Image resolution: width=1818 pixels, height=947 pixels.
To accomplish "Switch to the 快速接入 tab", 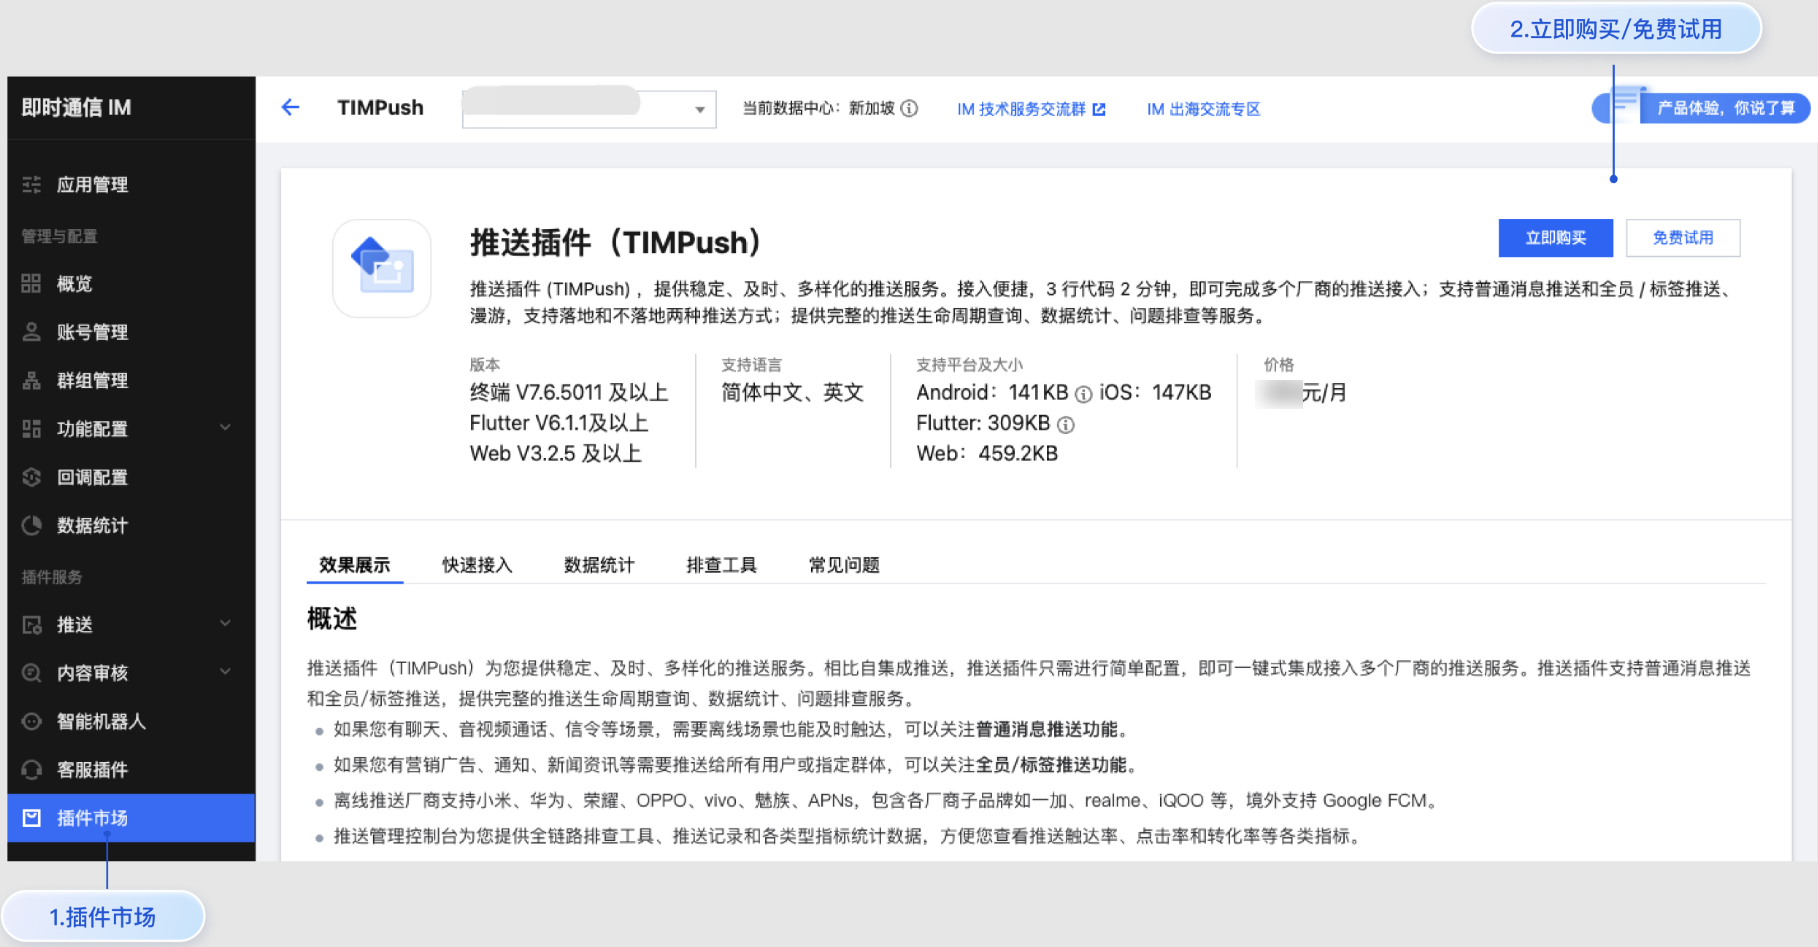I will (477, 565).
